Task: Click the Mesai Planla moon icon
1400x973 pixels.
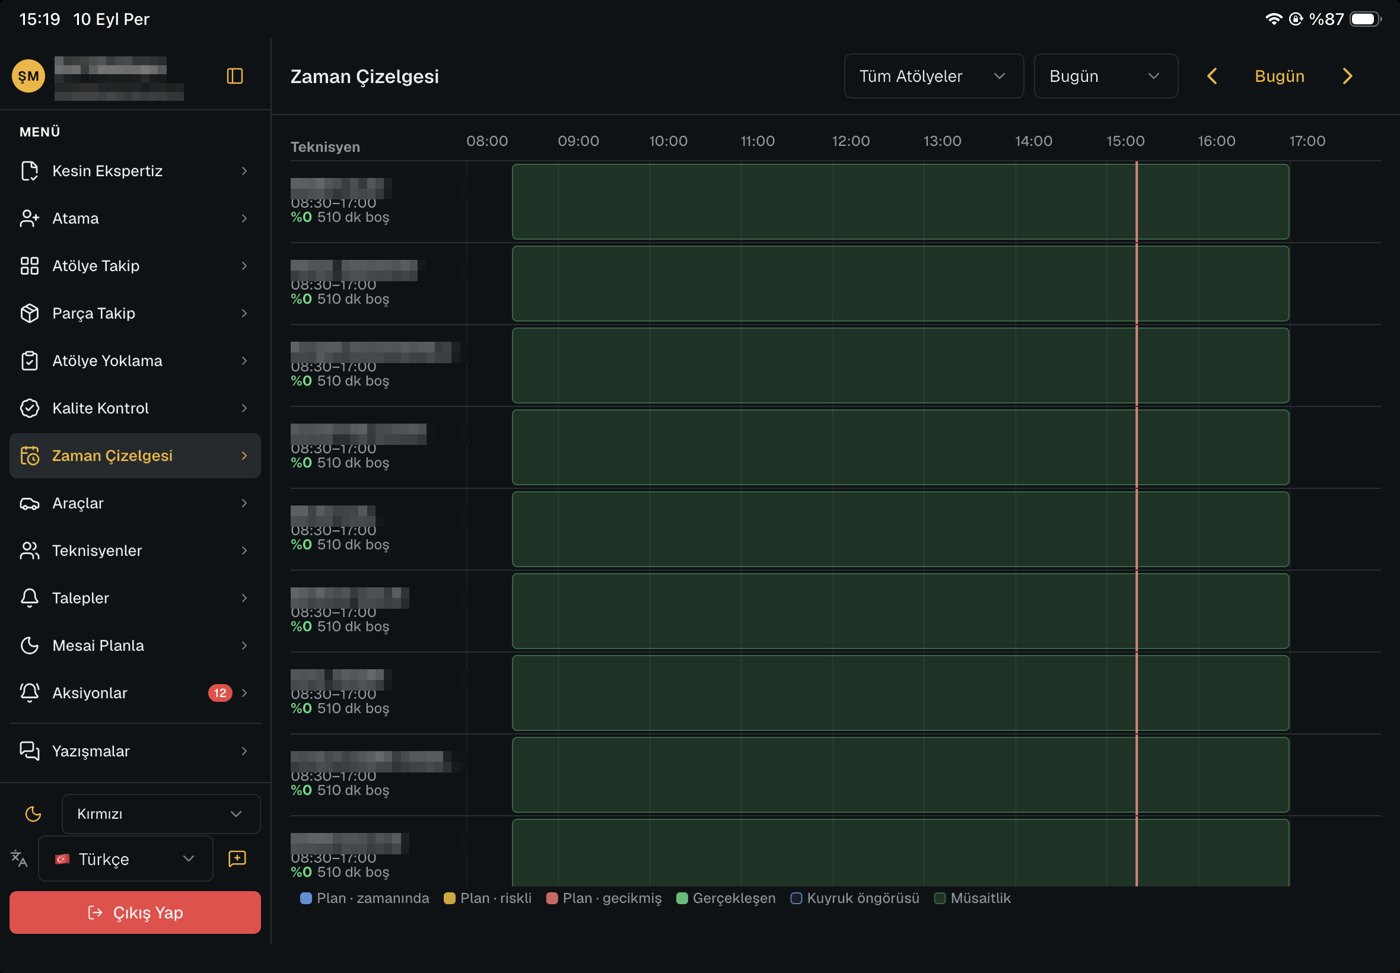Action: click(30, 646)
